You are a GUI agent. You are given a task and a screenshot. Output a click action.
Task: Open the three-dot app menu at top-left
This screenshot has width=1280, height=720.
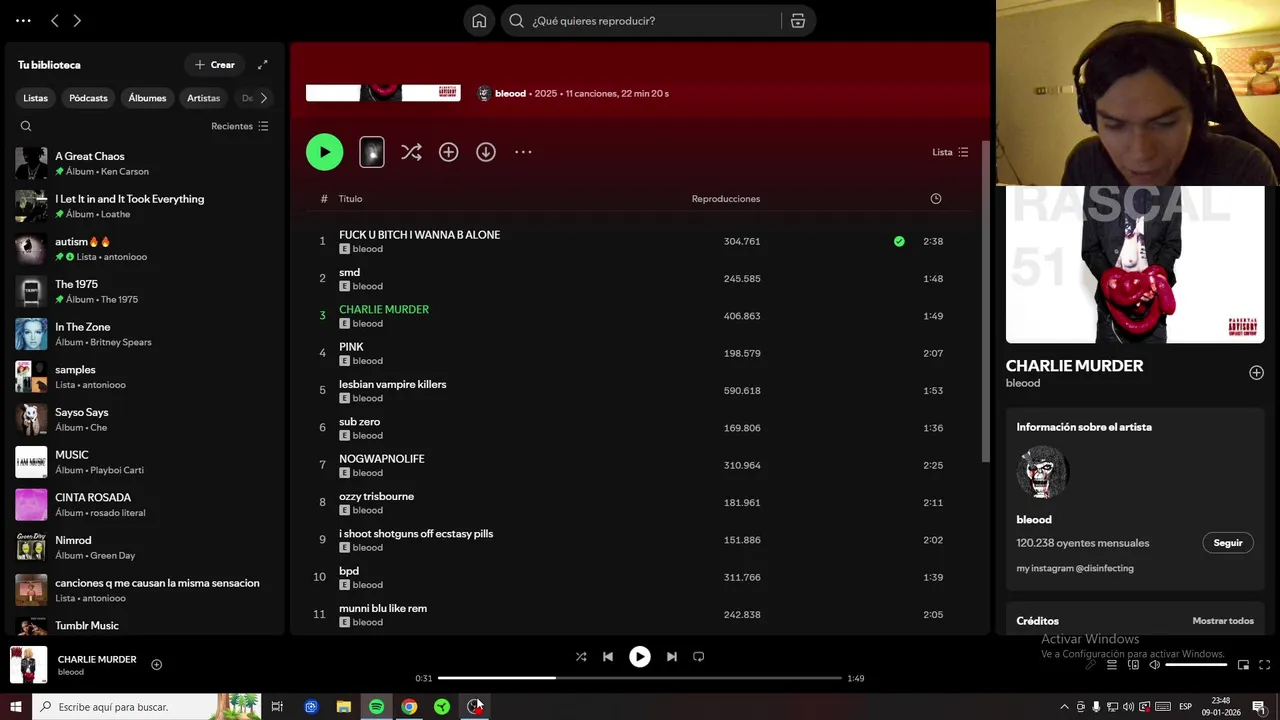23,21
